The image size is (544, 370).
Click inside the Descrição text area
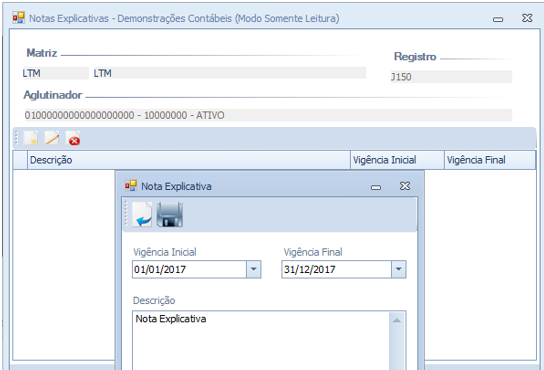[261, 341]
